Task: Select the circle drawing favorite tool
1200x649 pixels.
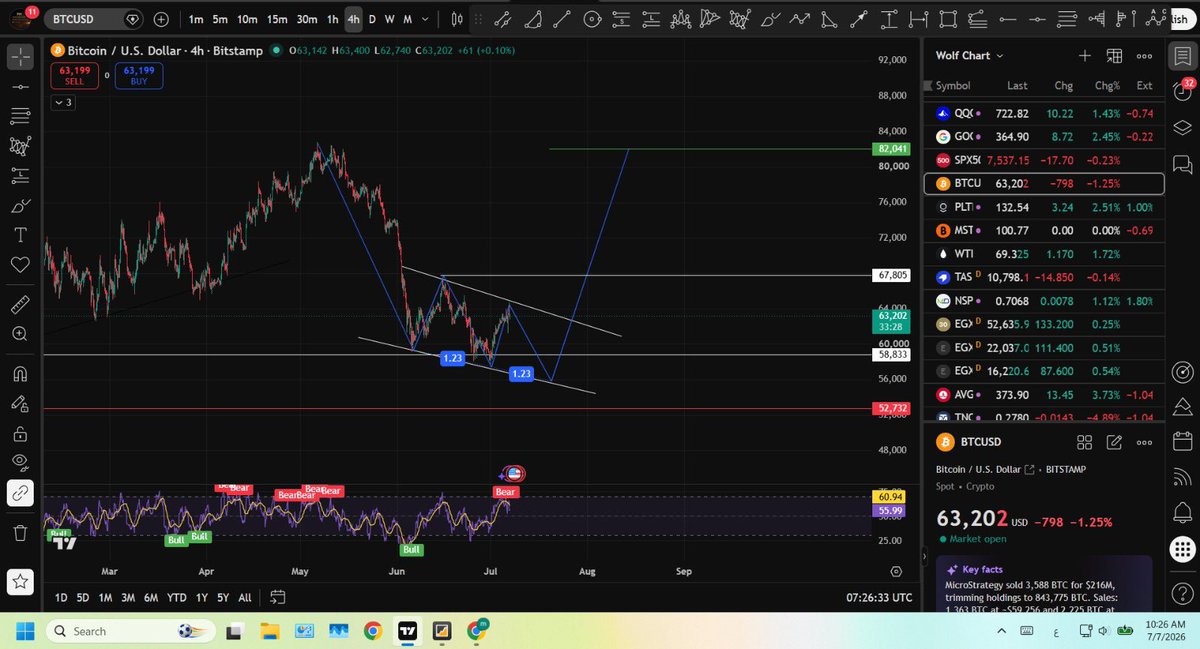Action: tap(592, 18)
